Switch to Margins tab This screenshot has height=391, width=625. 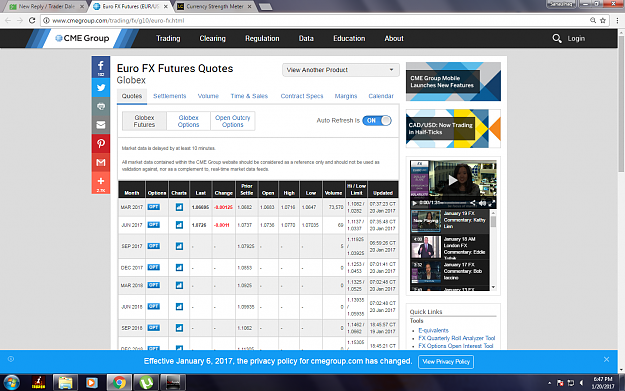coord(346,96)
